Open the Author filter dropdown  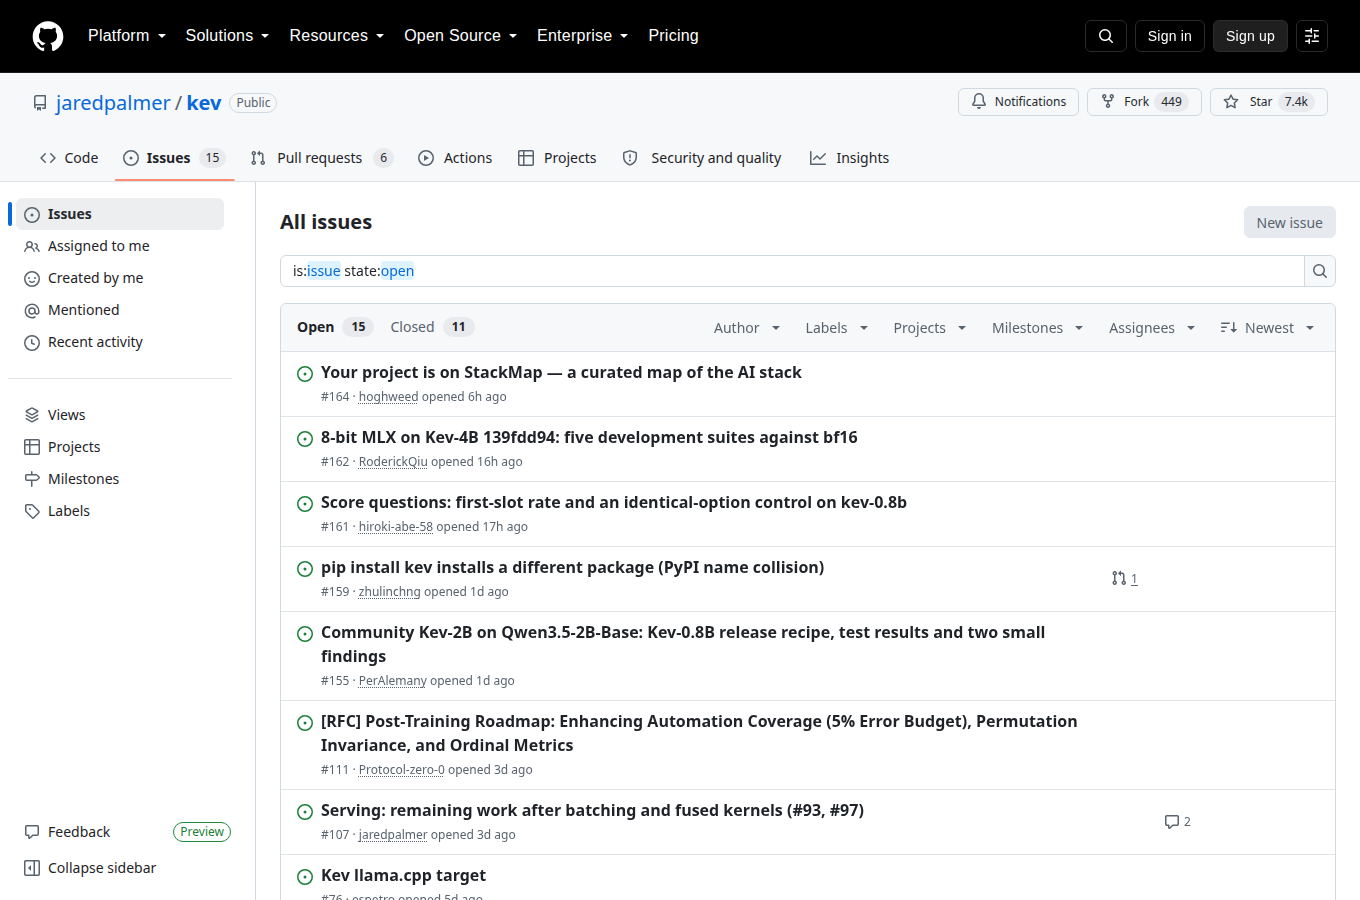(746, 328)
